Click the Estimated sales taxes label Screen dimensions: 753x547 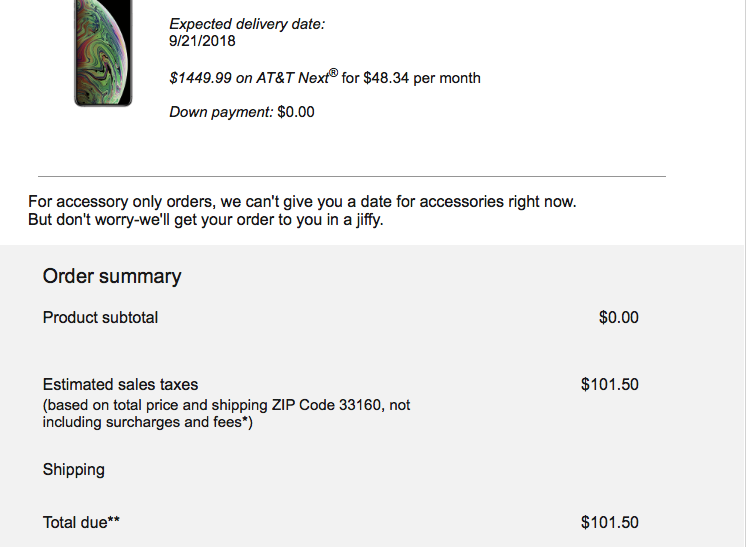[x=120, y=385]
